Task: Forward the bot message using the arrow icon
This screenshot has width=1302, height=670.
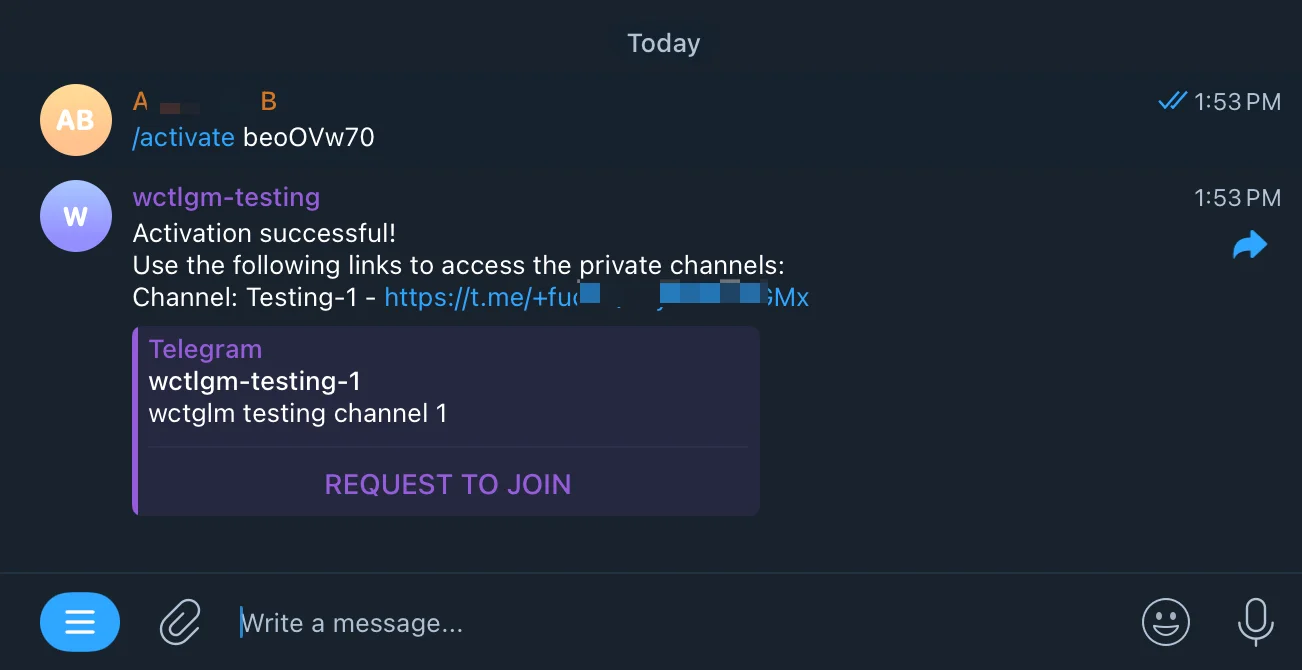Action: pyautogui.click(x=1250, y=246)
